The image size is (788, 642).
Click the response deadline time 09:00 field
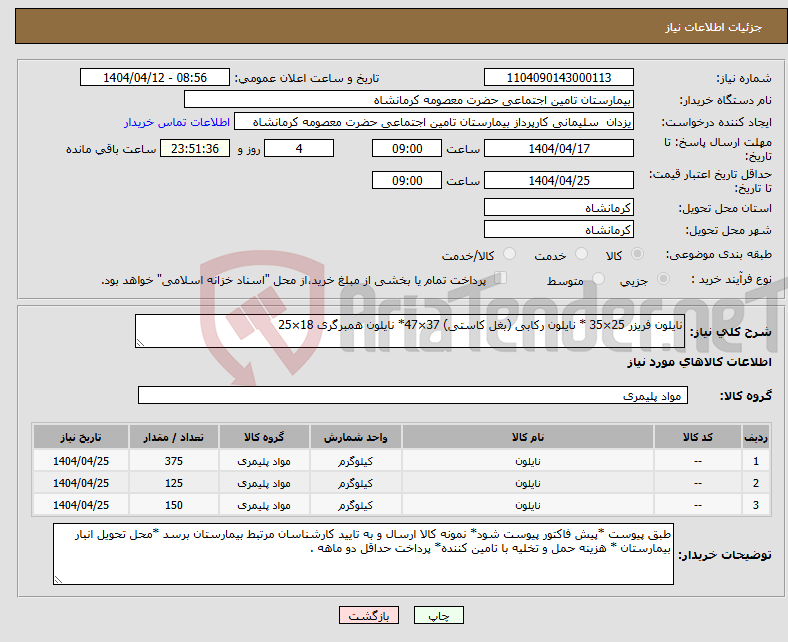407,148
